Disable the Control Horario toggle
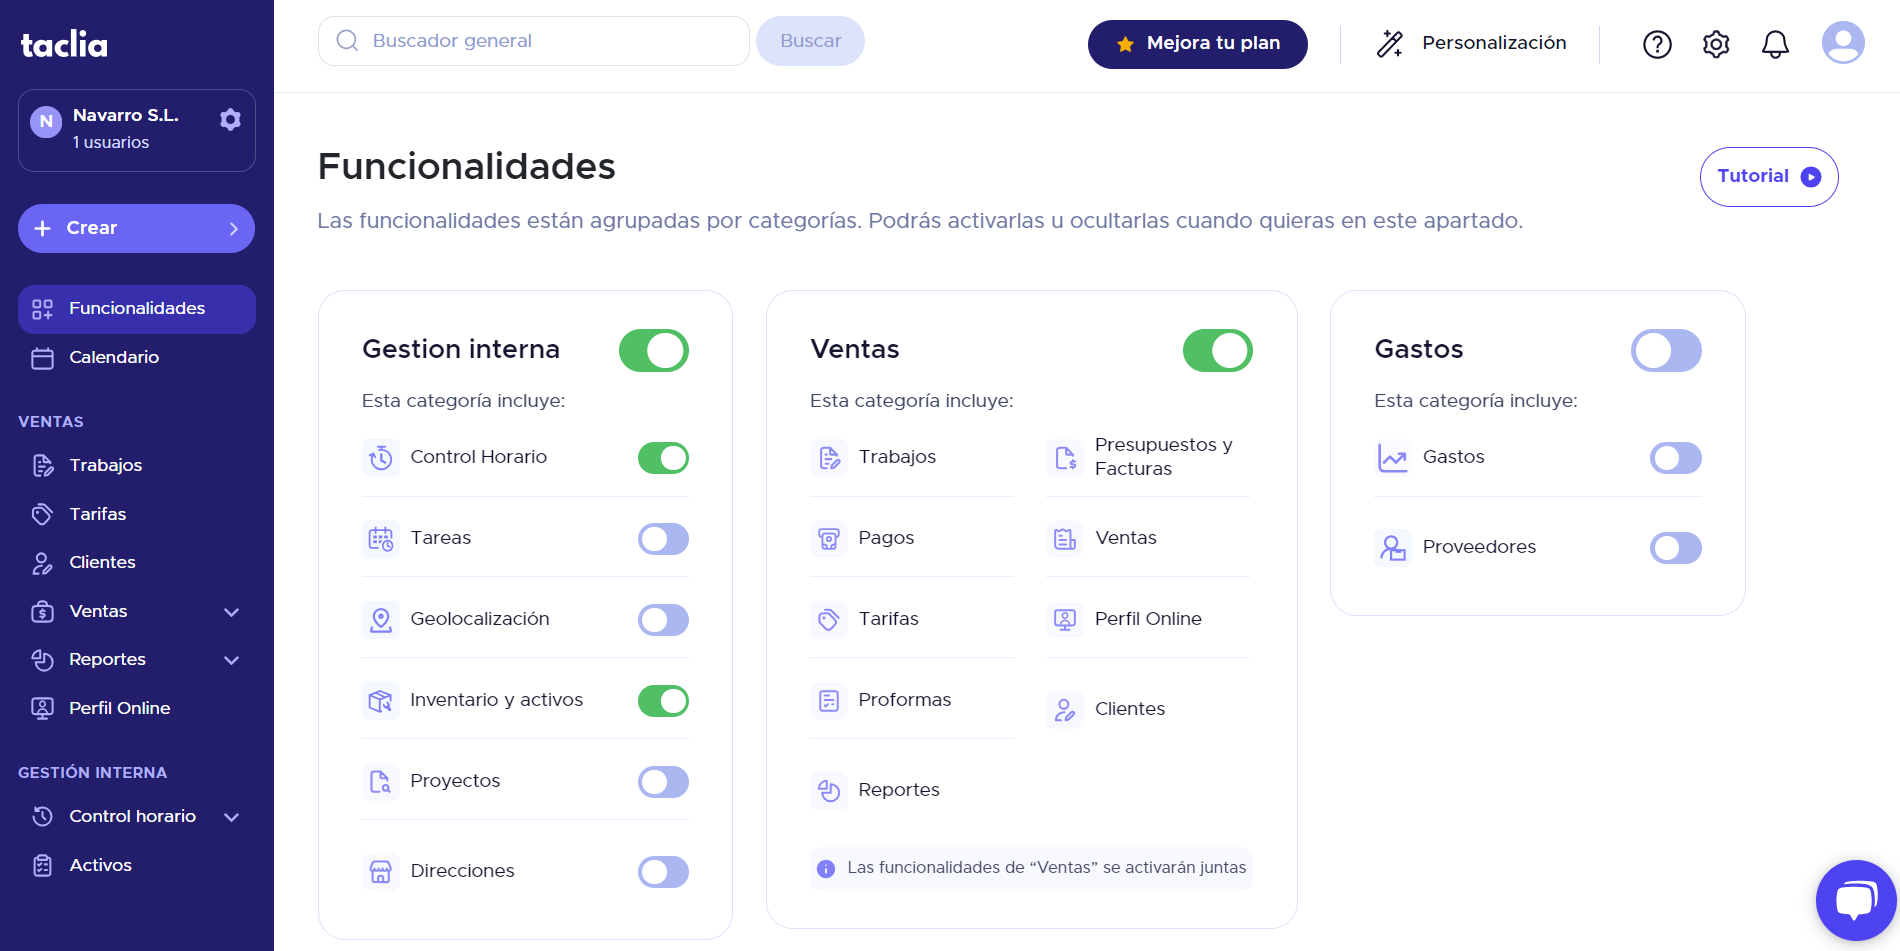The image size is (1900, 951). pyautogui.click(x=663, y=458)
